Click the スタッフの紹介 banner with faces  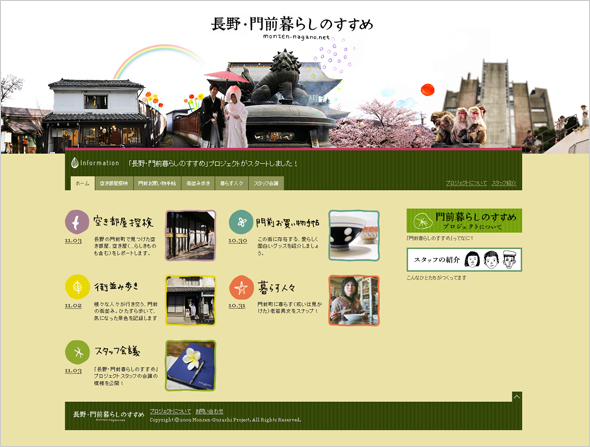(464, 260)
